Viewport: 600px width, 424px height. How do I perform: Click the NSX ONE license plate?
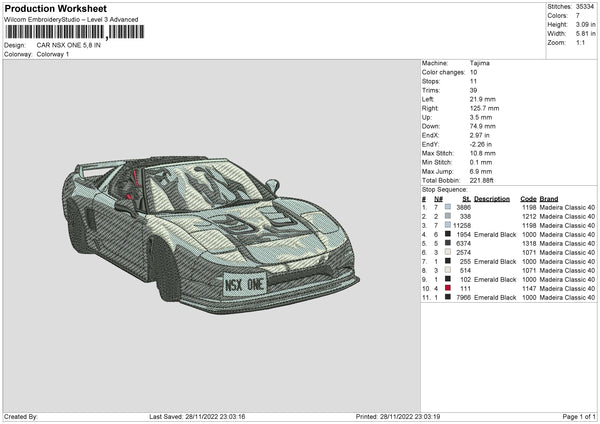(x=245, y=283)
